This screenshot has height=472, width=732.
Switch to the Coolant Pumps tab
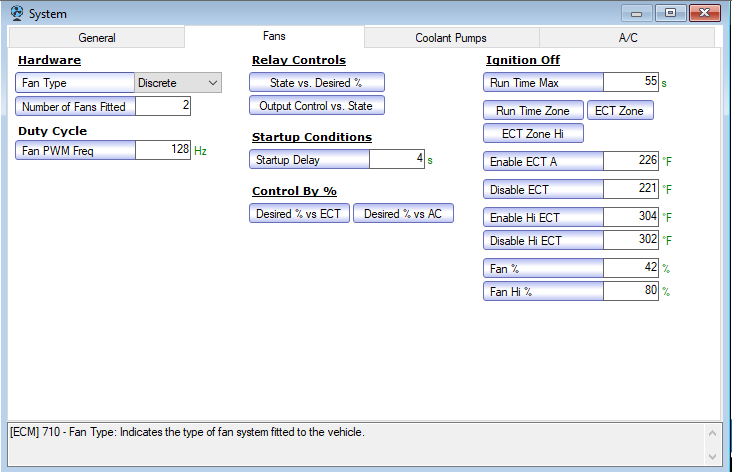point(451,37)
